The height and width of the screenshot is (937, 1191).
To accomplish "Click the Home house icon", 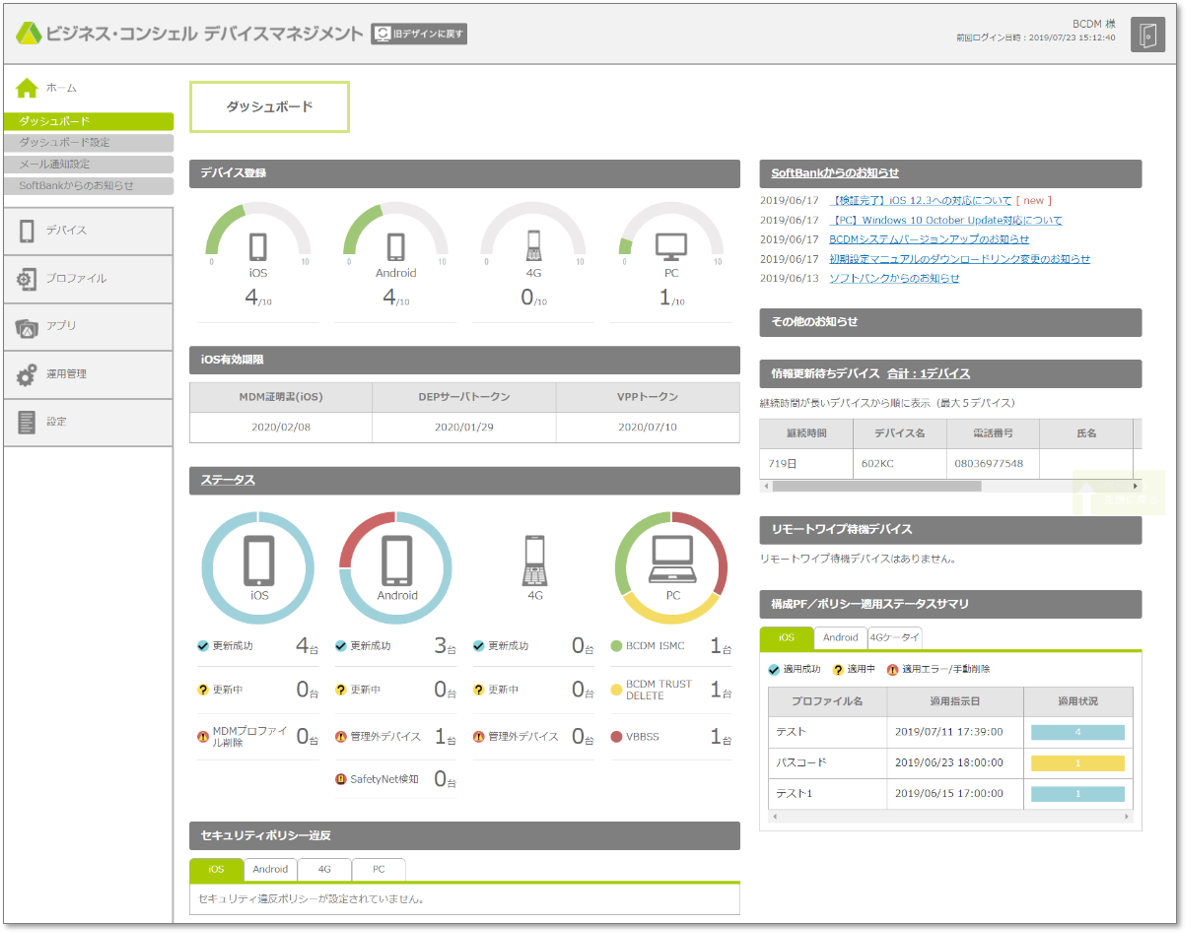I will coord(27,88).
